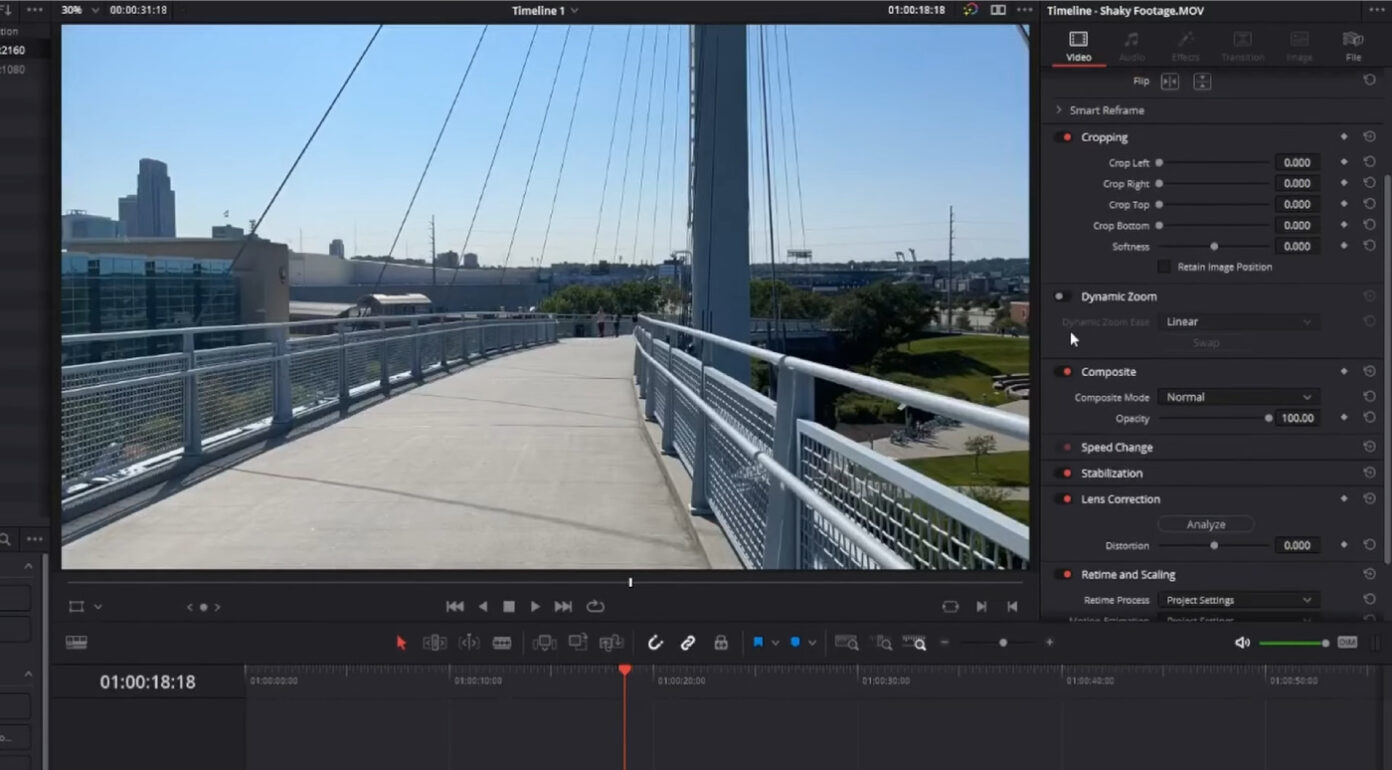
Task: Click the position lock icon in toolbar
Action: (722, 642)
